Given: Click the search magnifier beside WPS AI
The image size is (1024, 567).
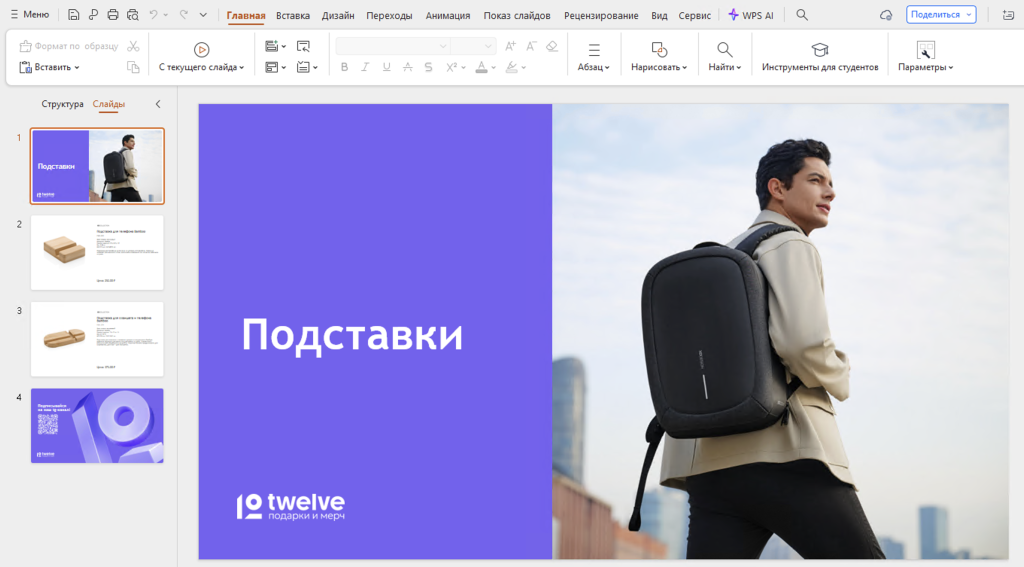Looking at the screenshot, I should click(x=802, y=15).
